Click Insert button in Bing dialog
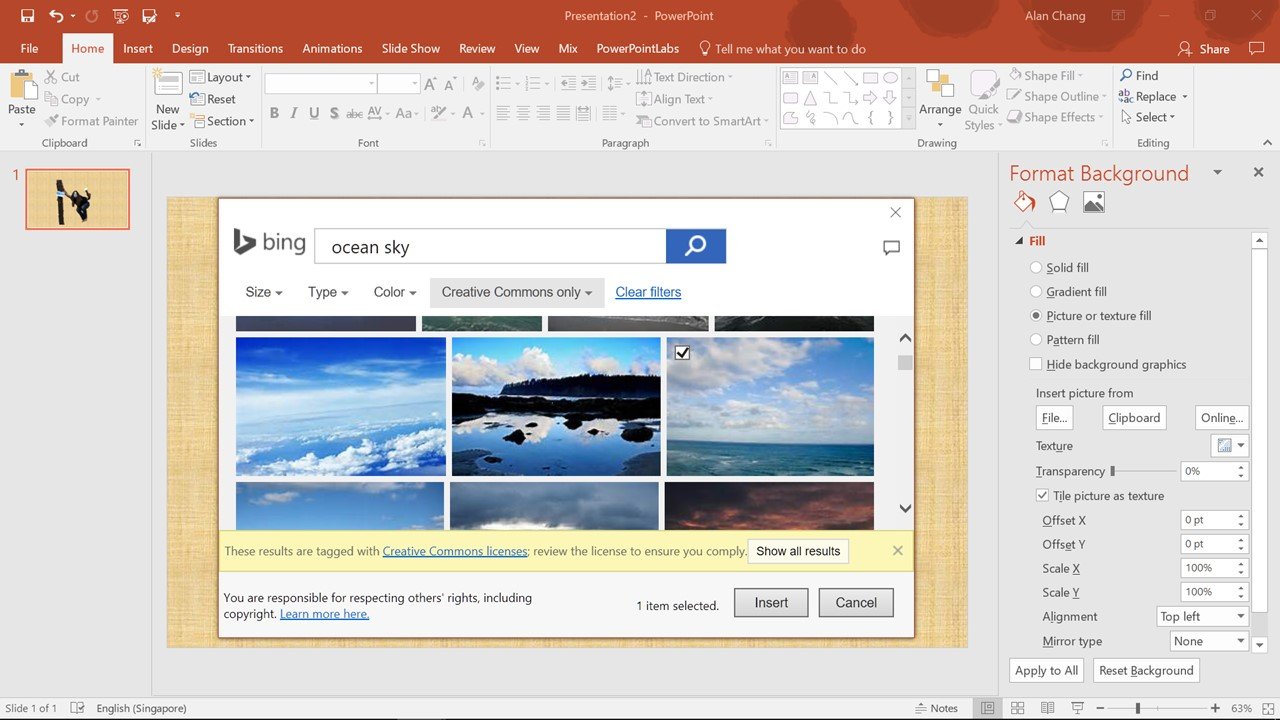This screenshot has width=1280, height=720. pos(771,603)
